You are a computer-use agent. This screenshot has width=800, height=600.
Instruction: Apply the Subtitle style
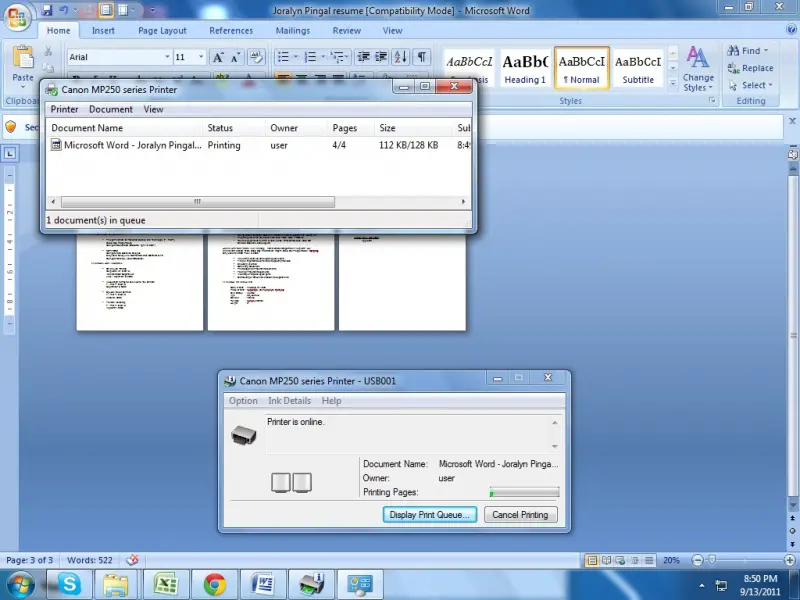pos(638,67)
